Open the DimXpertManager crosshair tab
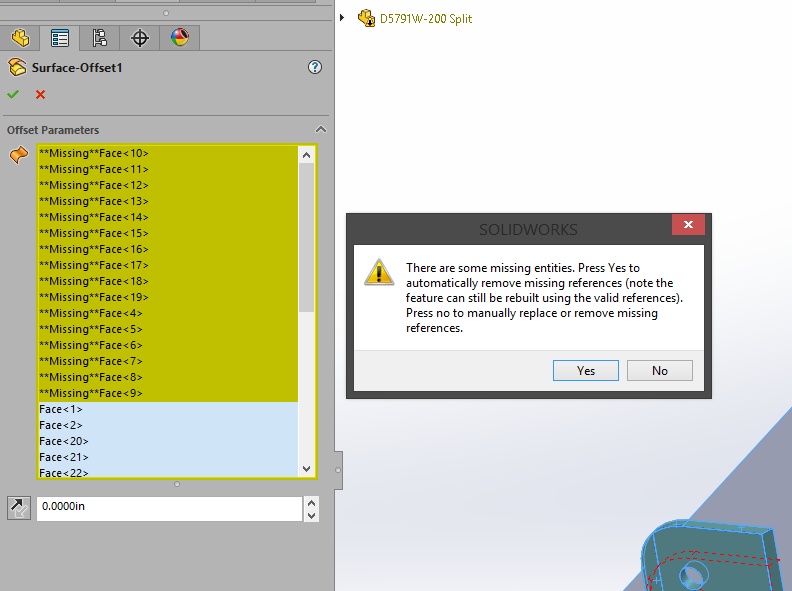 (x=139, y=38)
